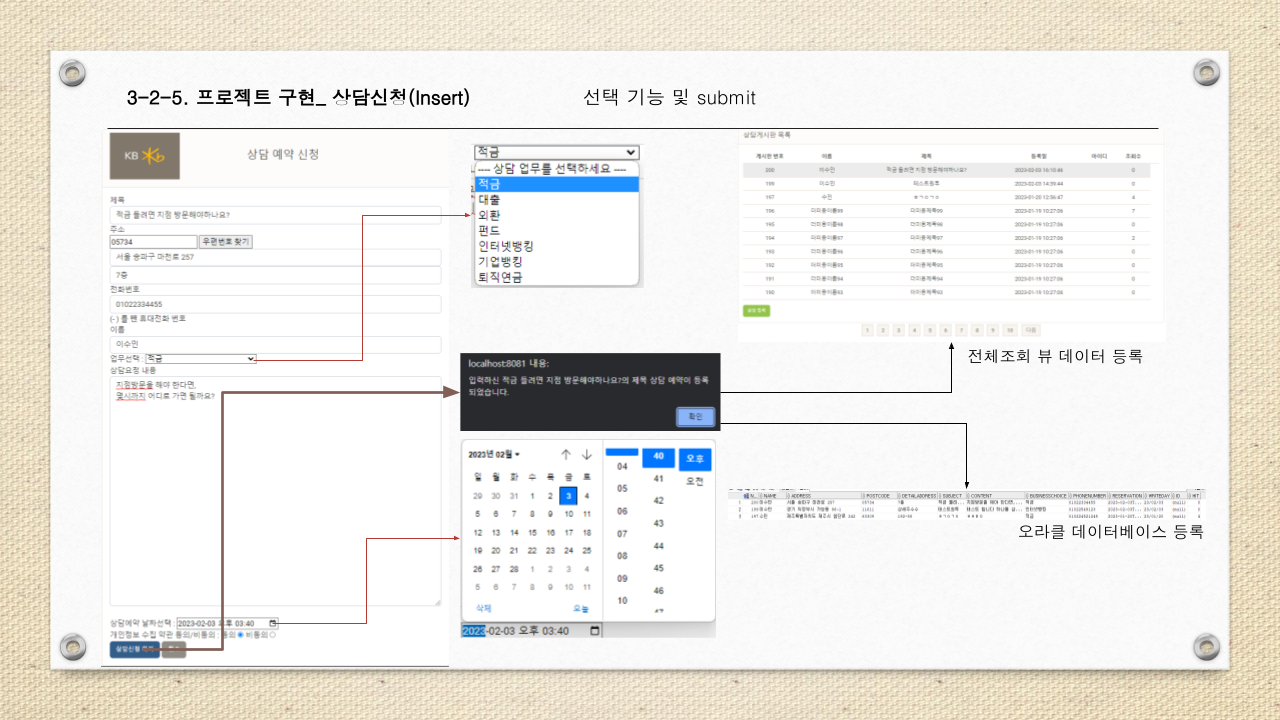1280x720 pixels.
Task: Click the down arrow for next month
Action: 586,453
